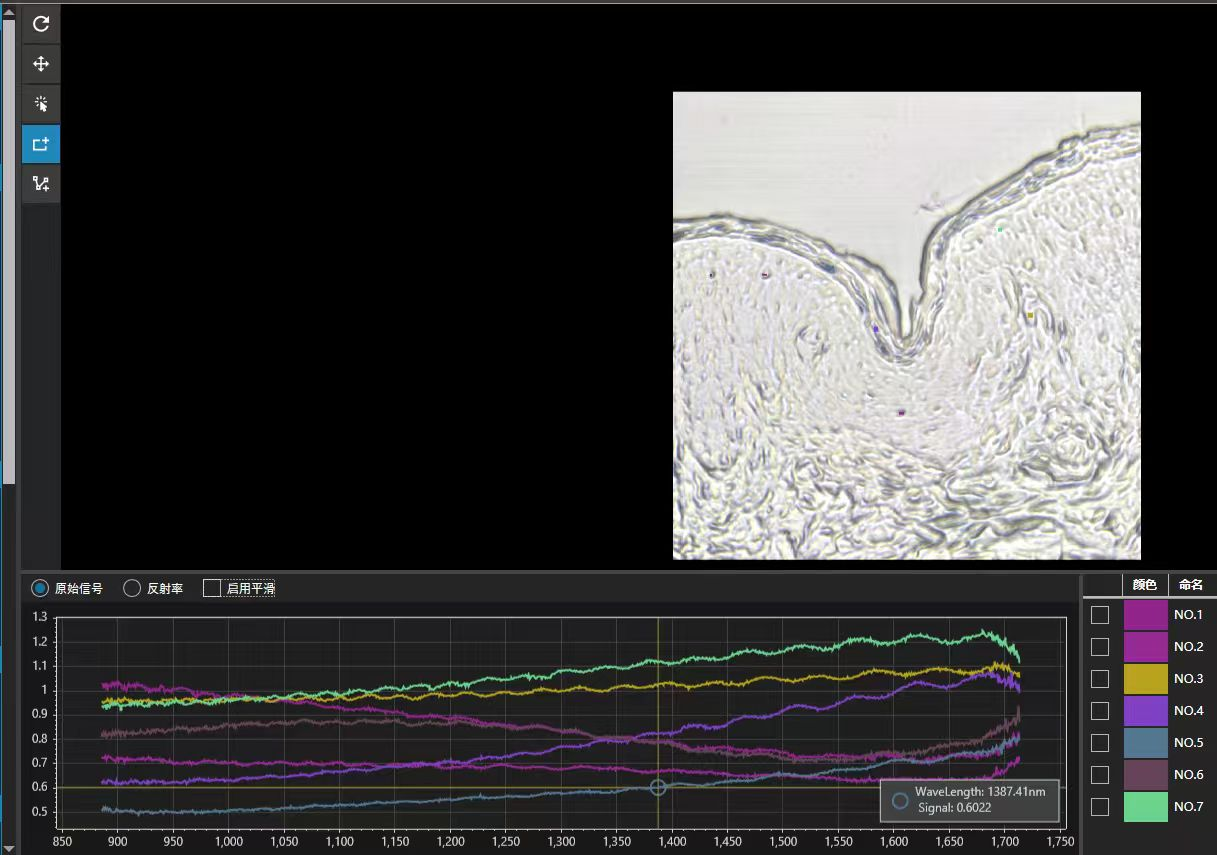
Task: Select the pan/move tool
Action: coord(41,64)
